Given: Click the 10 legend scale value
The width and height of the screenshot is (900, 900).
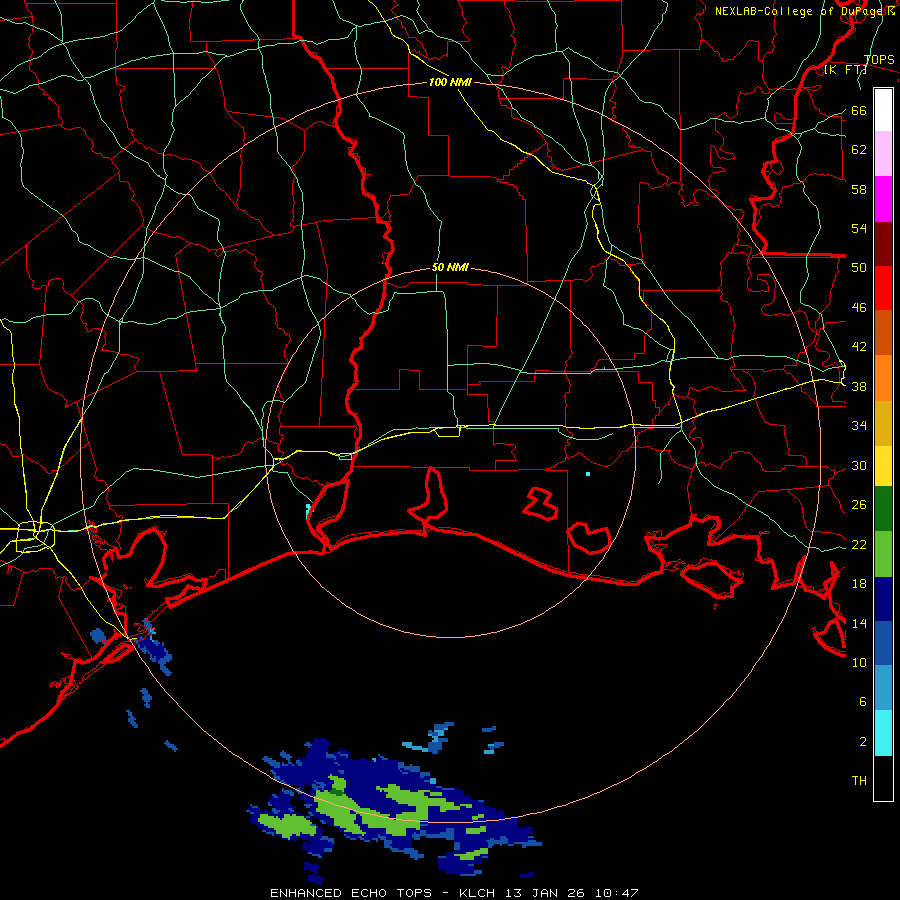Looking at the screenshot, I should tap(859, 663).
